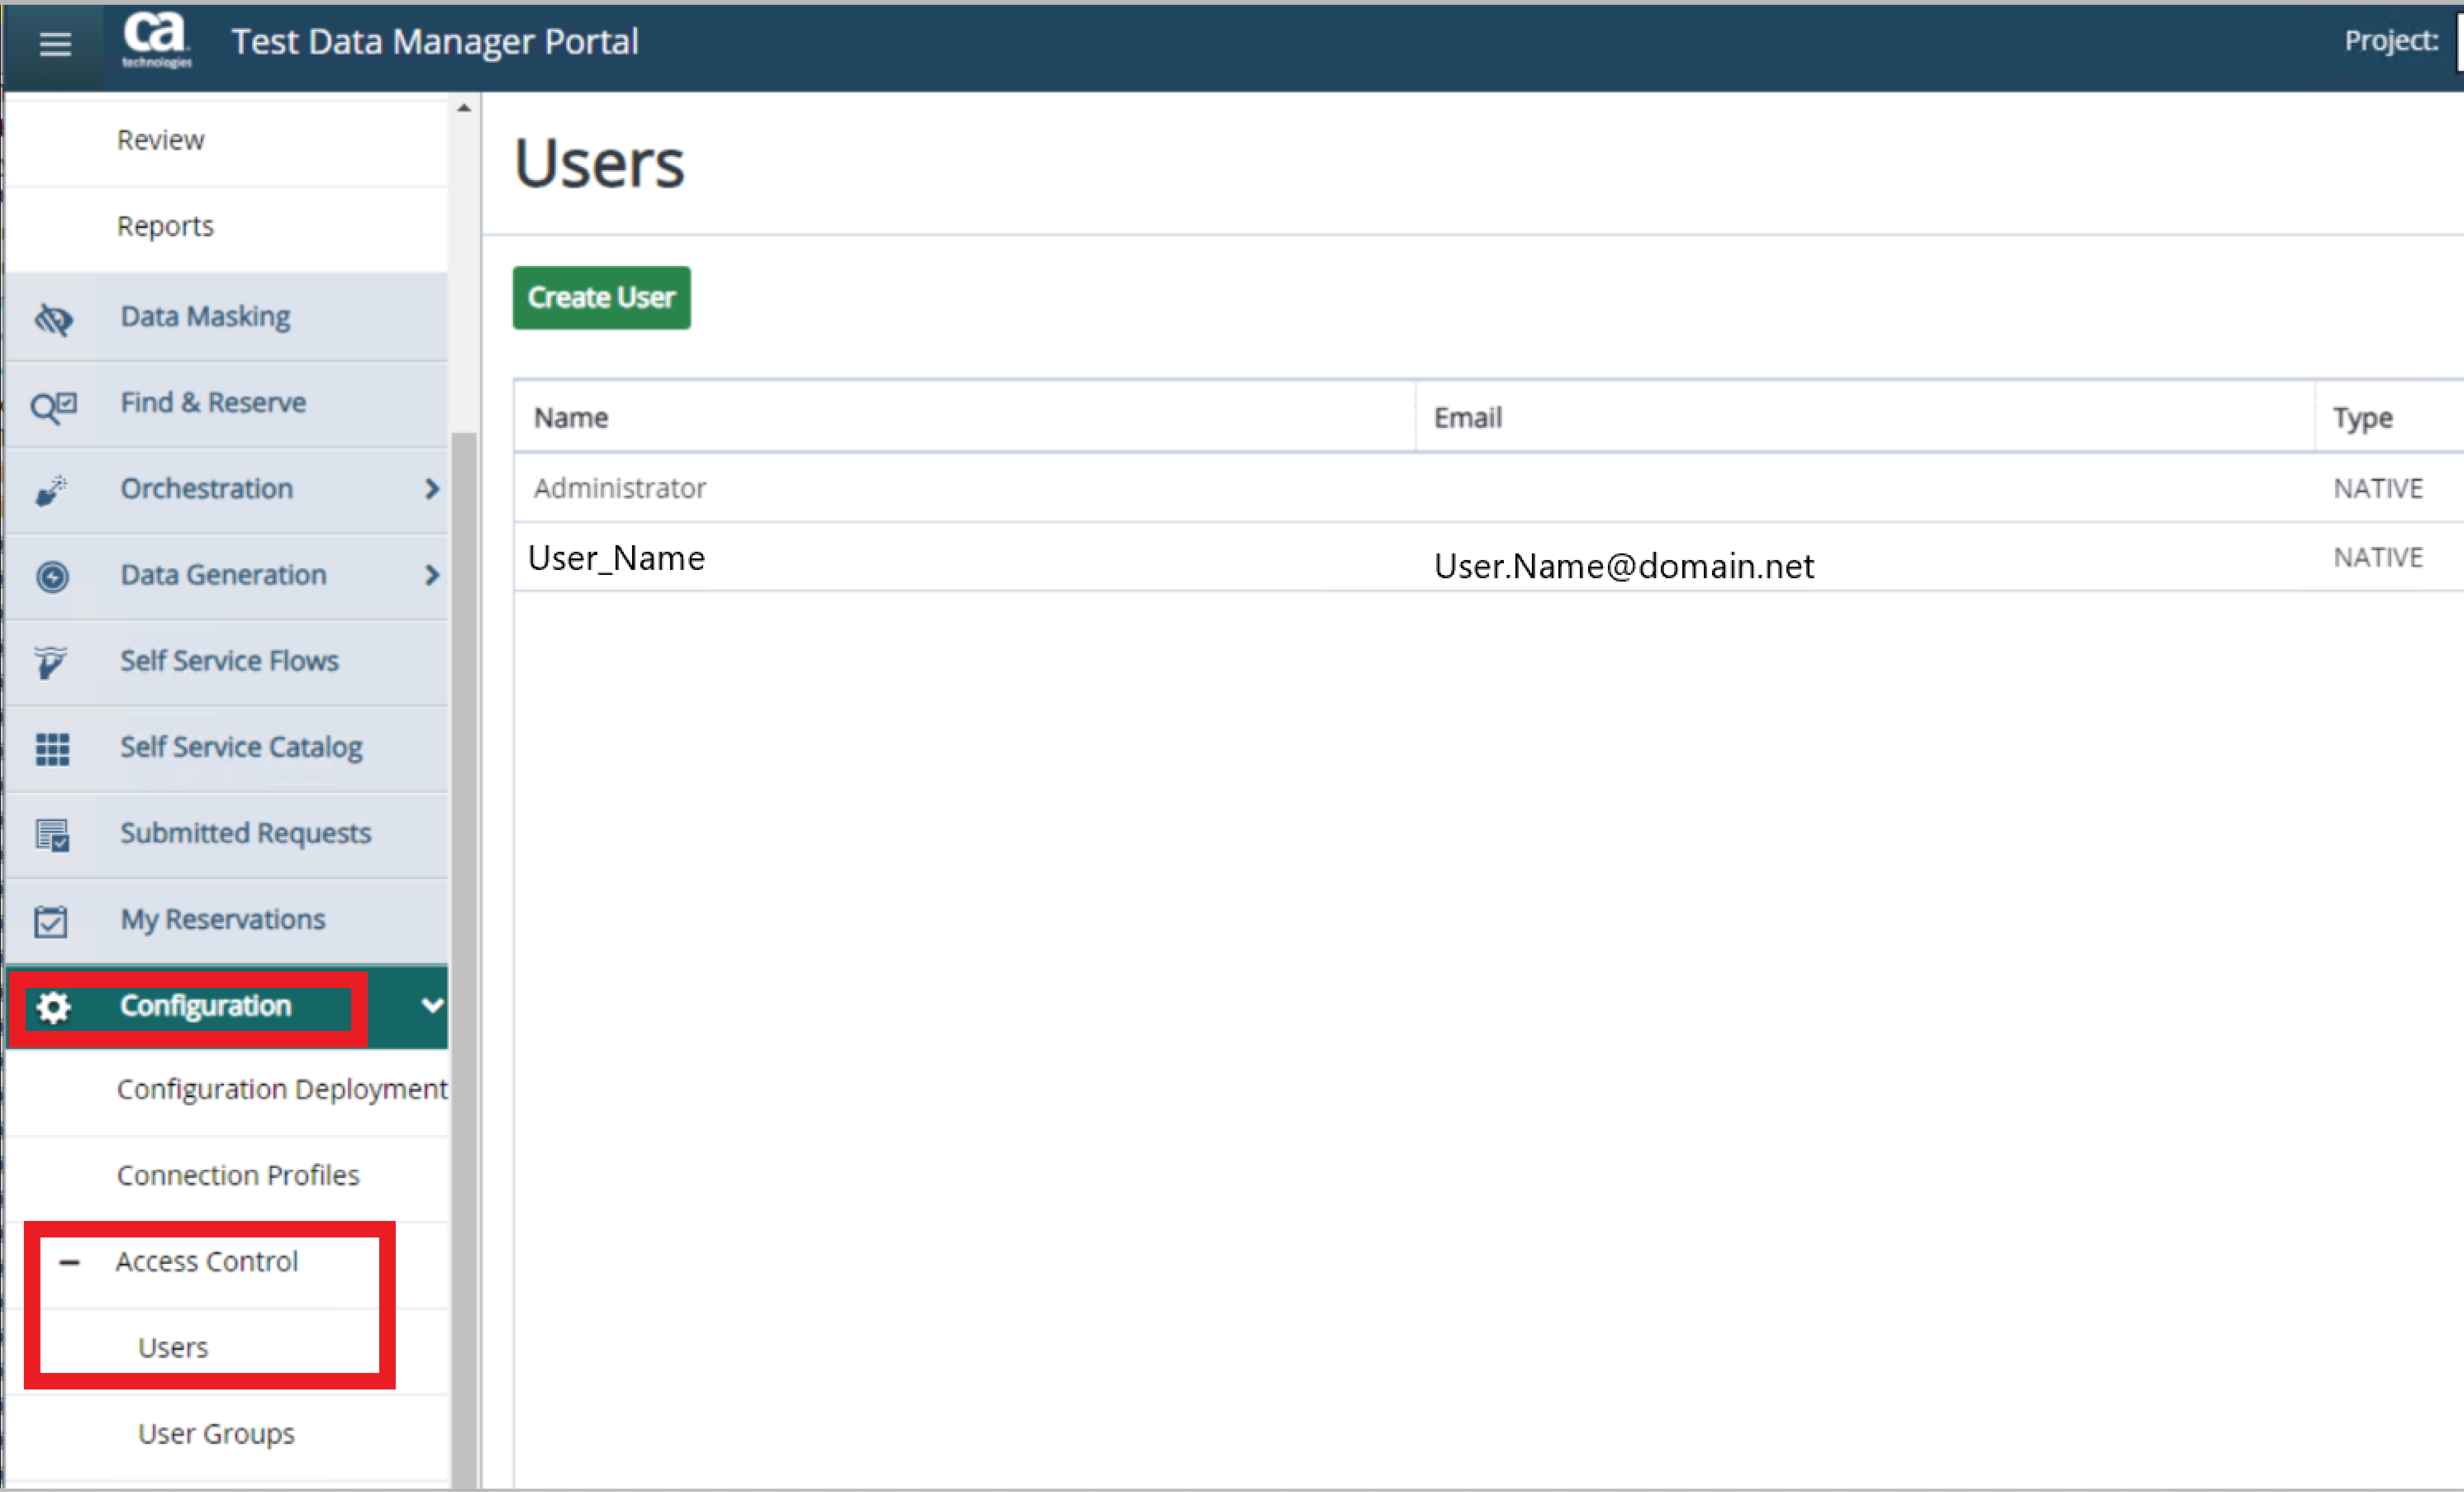Click the Data Masking eye icon
Image resolution: width=2464 pixels, height=1492 pixels.
coord(53,318)
